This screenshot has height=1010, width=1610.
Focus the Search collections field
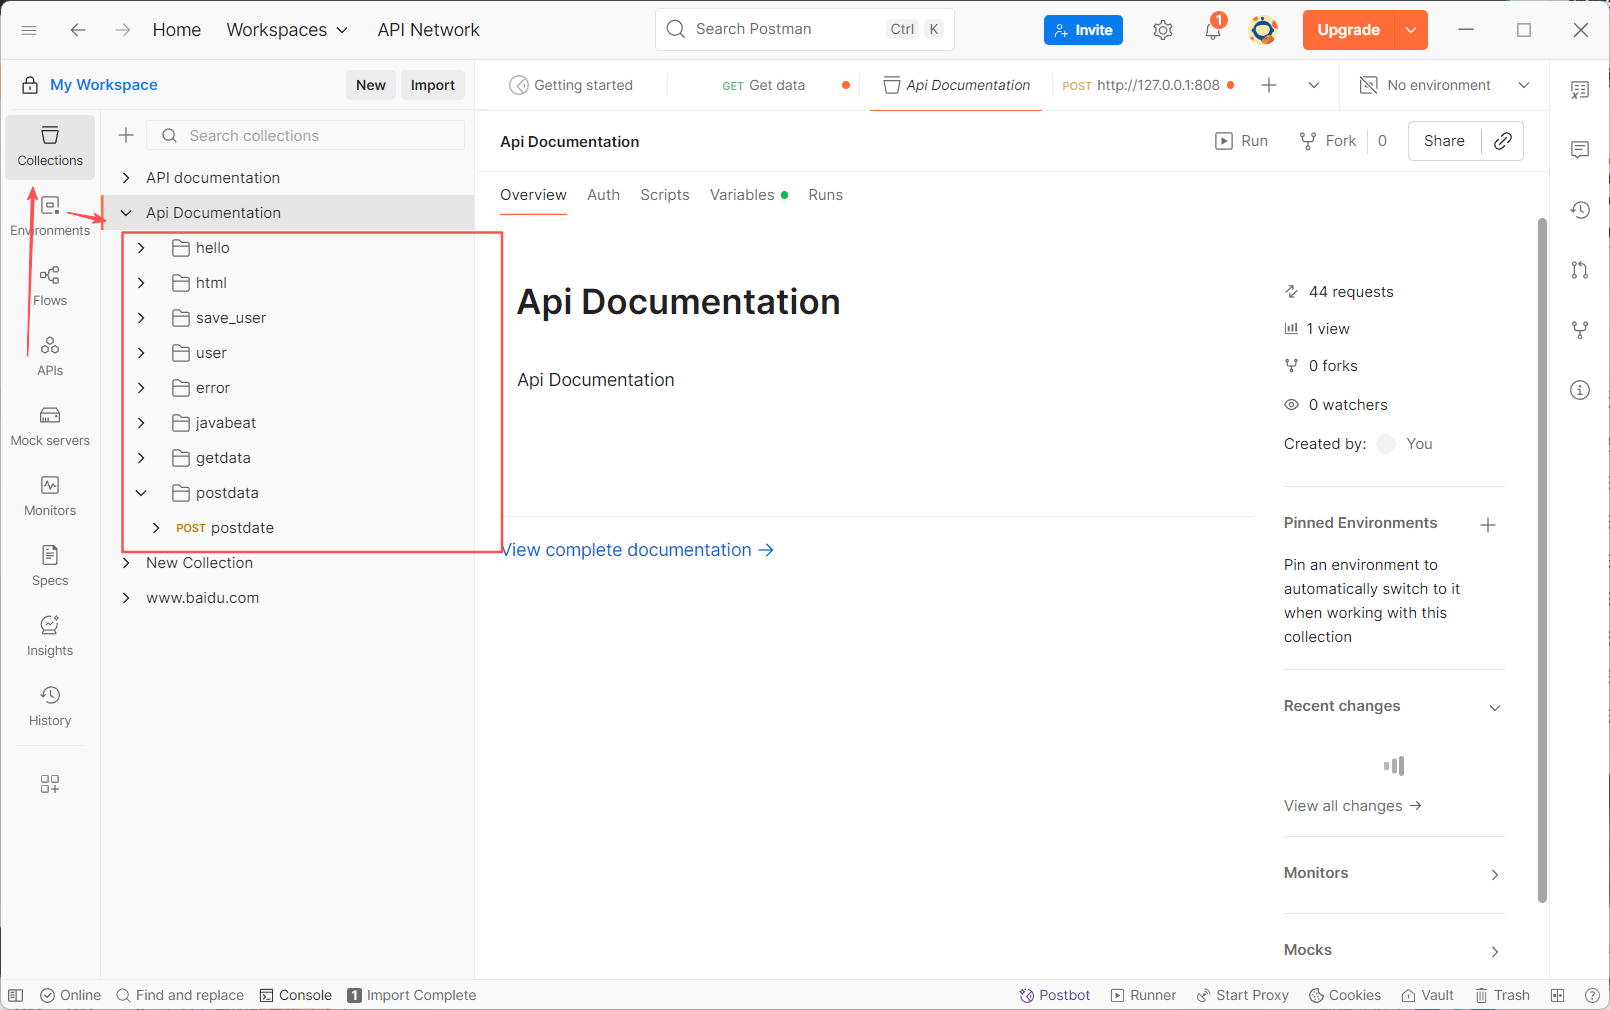click(306, 135)
